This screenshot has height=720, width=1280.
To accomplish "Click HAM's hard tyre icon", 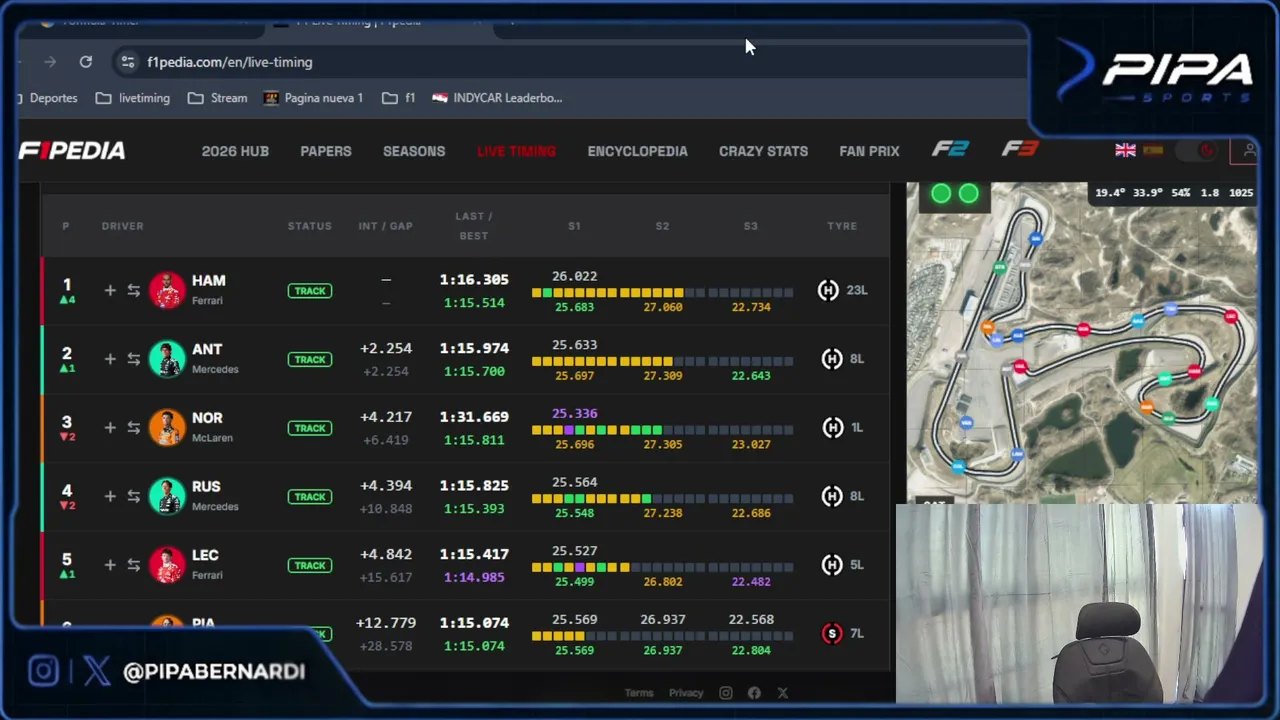I will (827, 290).
